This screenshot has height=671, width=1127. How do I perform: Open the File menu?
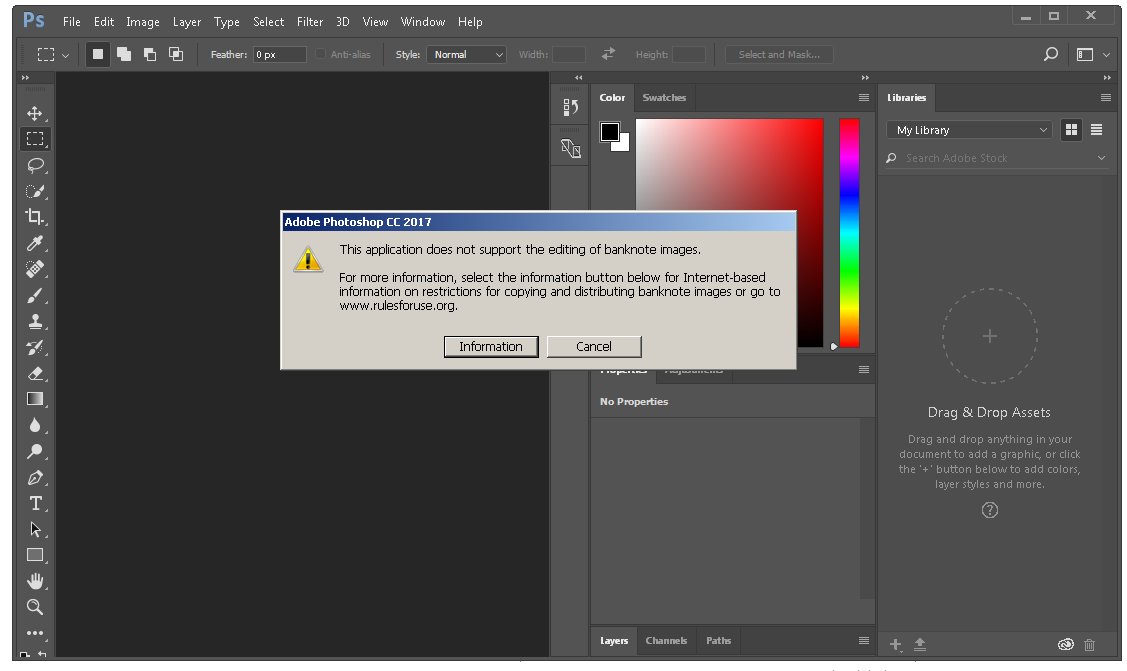click(x=71, y=22)
